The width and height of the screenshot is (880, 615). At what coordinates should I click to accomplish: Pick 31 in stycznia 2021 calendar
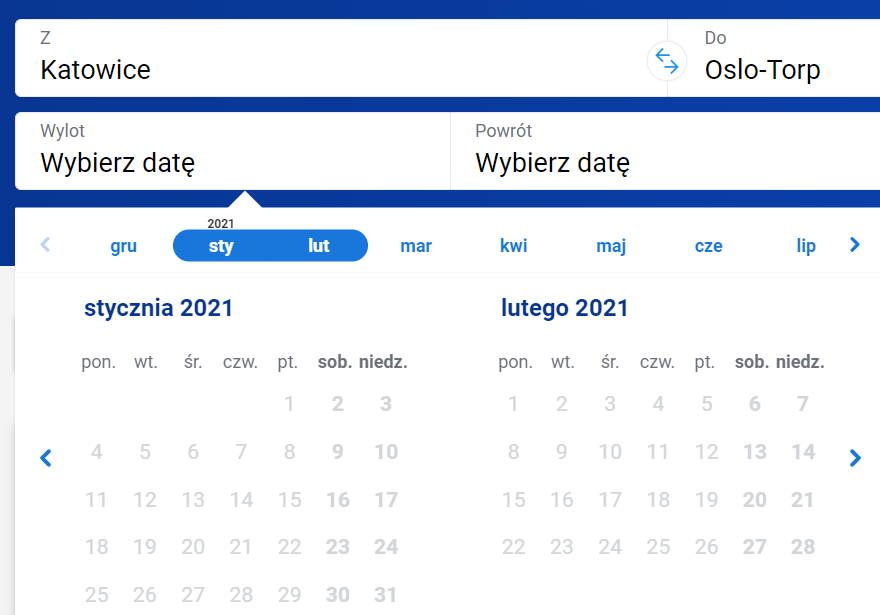(x=386, y=595)
